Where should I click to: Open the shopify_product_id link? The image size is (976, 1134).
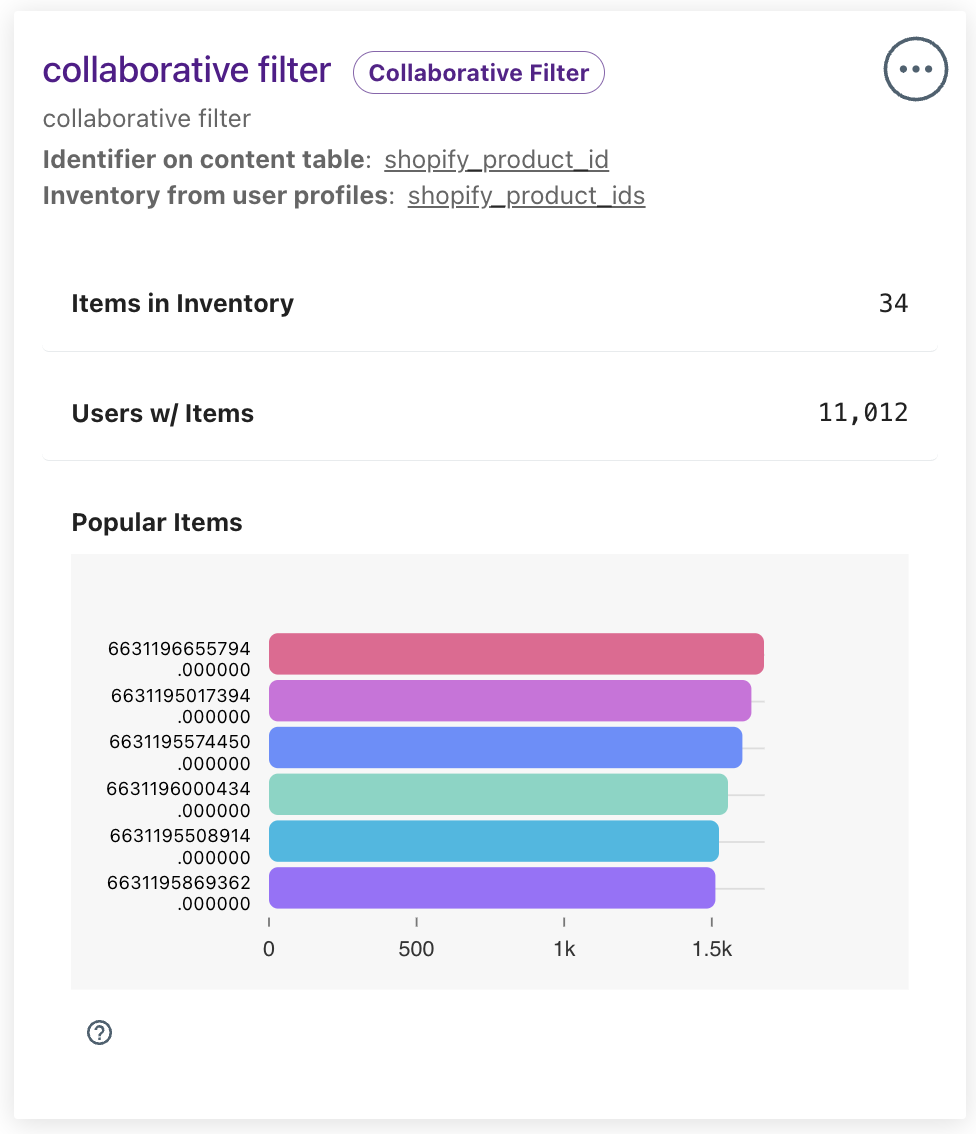(x=496, y=160)
